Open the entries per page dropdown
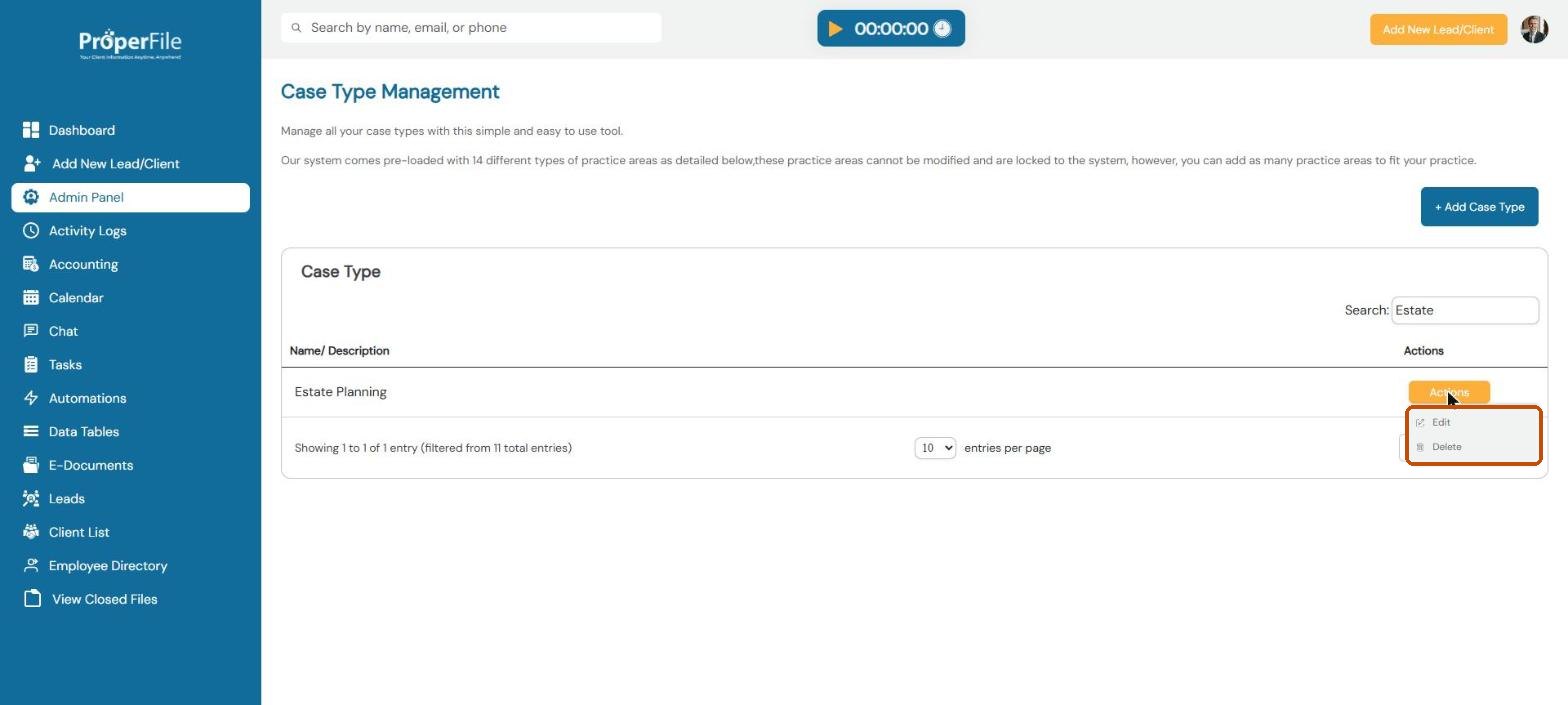 tap(935, 448)
